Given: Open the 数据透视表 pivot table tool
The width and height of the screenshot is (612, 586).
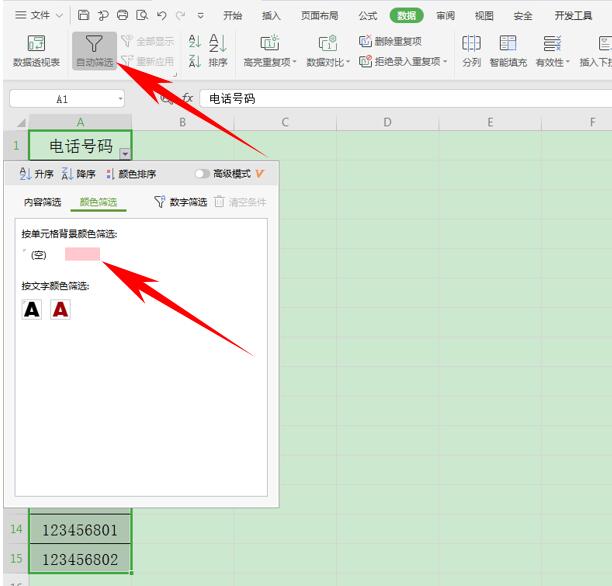Looking at the screenshot, I should click(36, 51).
